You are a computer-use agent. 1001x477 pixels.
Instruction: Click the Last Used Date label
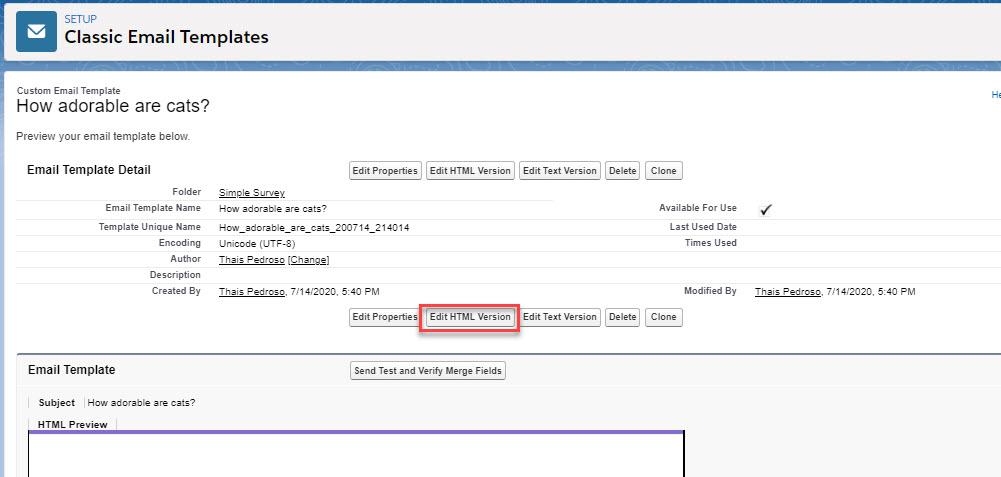point(703,227)
